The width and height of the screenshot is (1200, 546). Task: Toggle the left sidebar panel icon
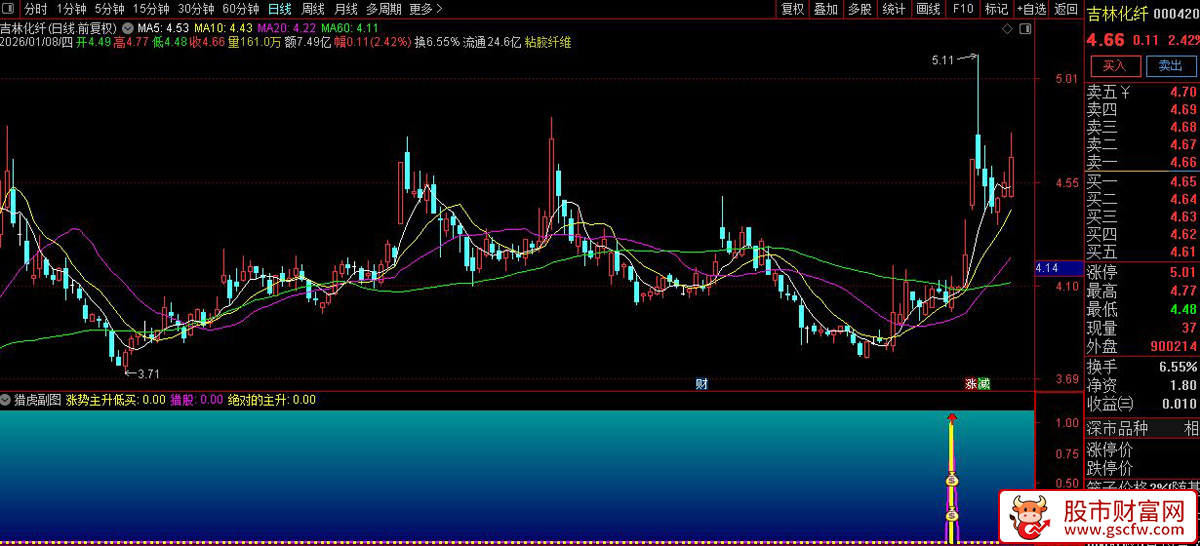coord(8,9)
